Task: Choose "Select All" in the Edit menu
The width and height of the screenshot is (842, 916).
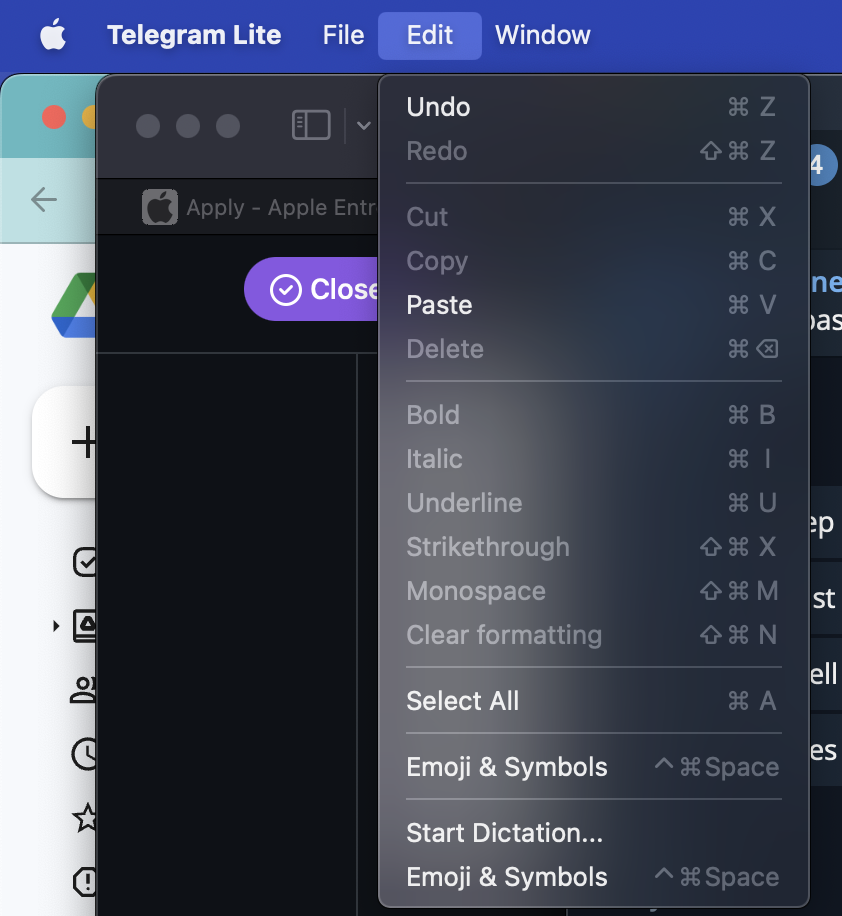Action: tap(463, 701)
